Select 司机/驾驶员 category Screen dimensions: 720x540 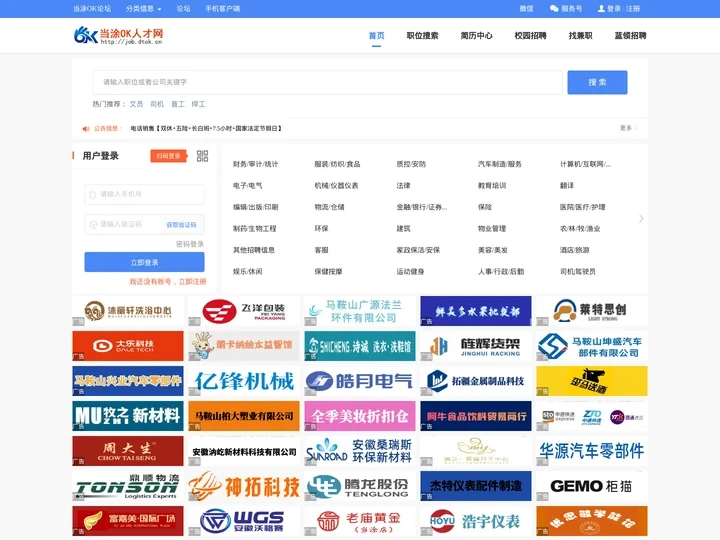coord(578,272)
